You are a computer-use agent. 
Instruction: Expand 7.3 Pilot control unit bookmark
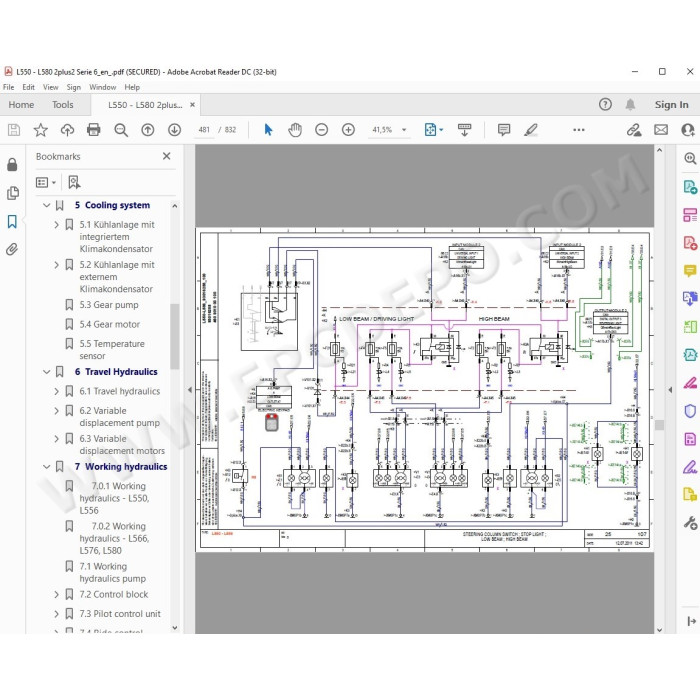56,614
